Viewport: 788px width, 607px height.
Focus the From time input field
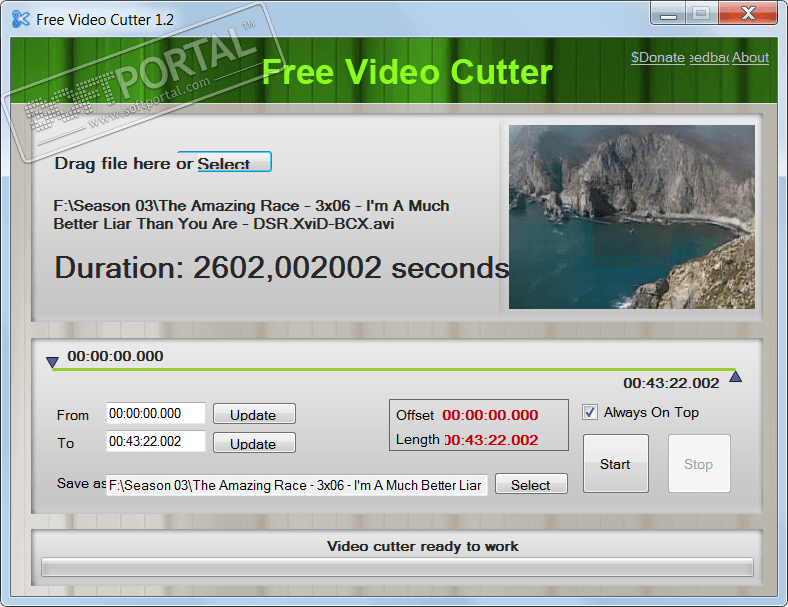[x=156, y=414]
